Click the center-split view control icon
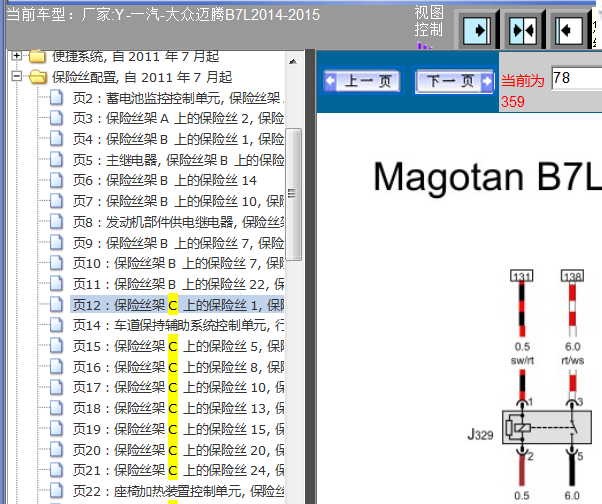Image resolution: width=602 pixels, height=504 pixels. tap(523, 30)
